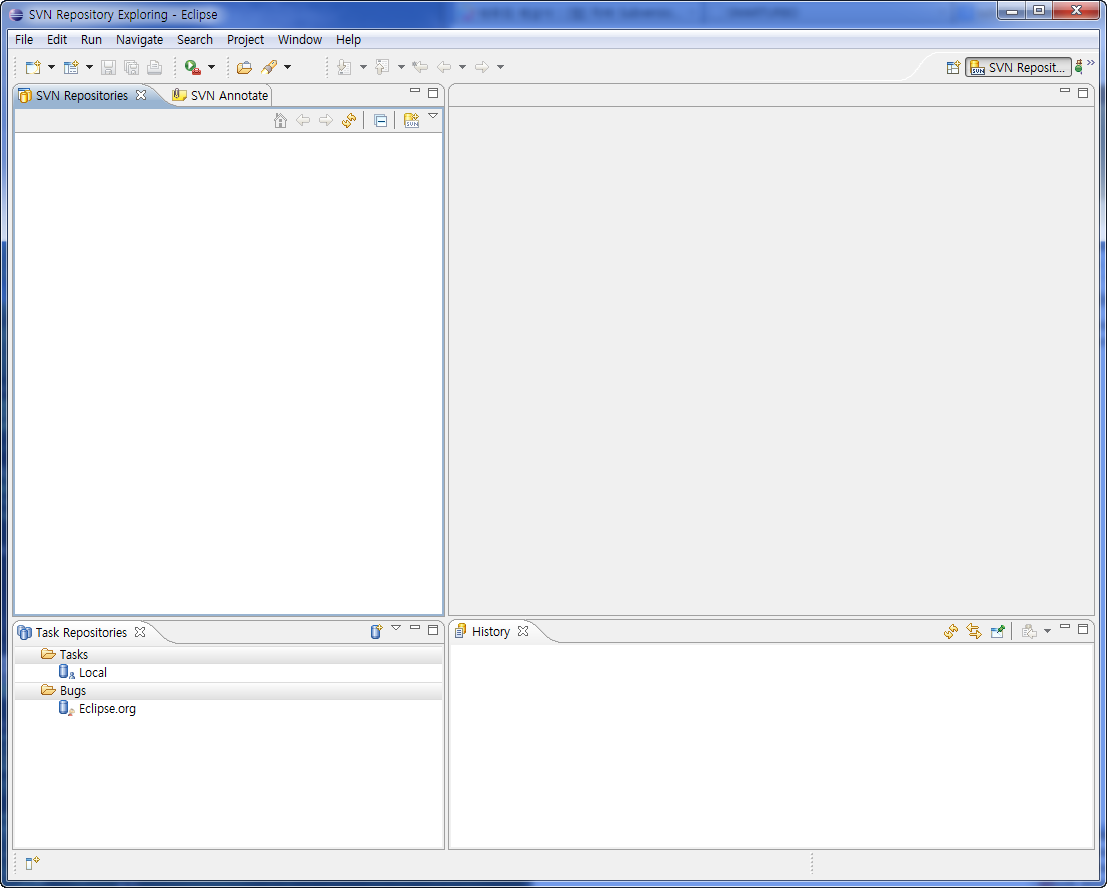The image size is (1107, 888).
Task: Click the Open Task folder icon
Action: tap(244, 68)
